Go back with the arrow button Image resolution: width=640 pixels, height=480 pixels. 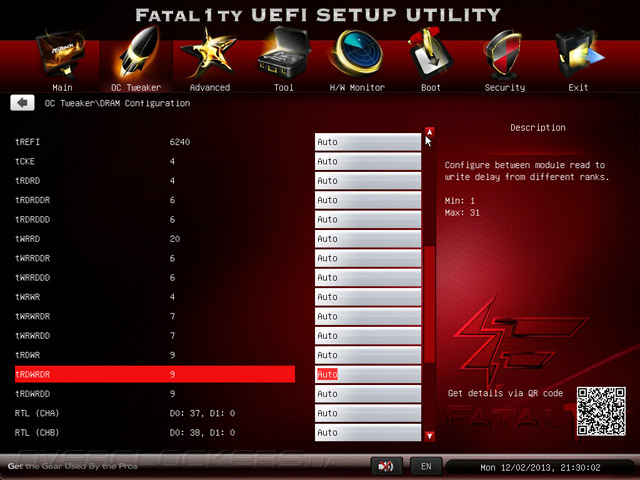22,103
